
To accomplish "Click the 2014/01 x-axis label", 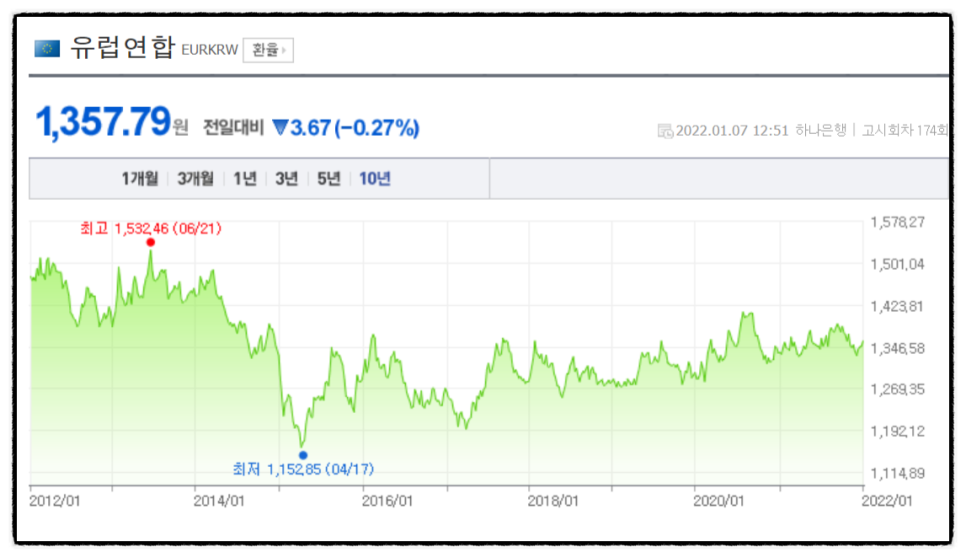I will 219,501.
